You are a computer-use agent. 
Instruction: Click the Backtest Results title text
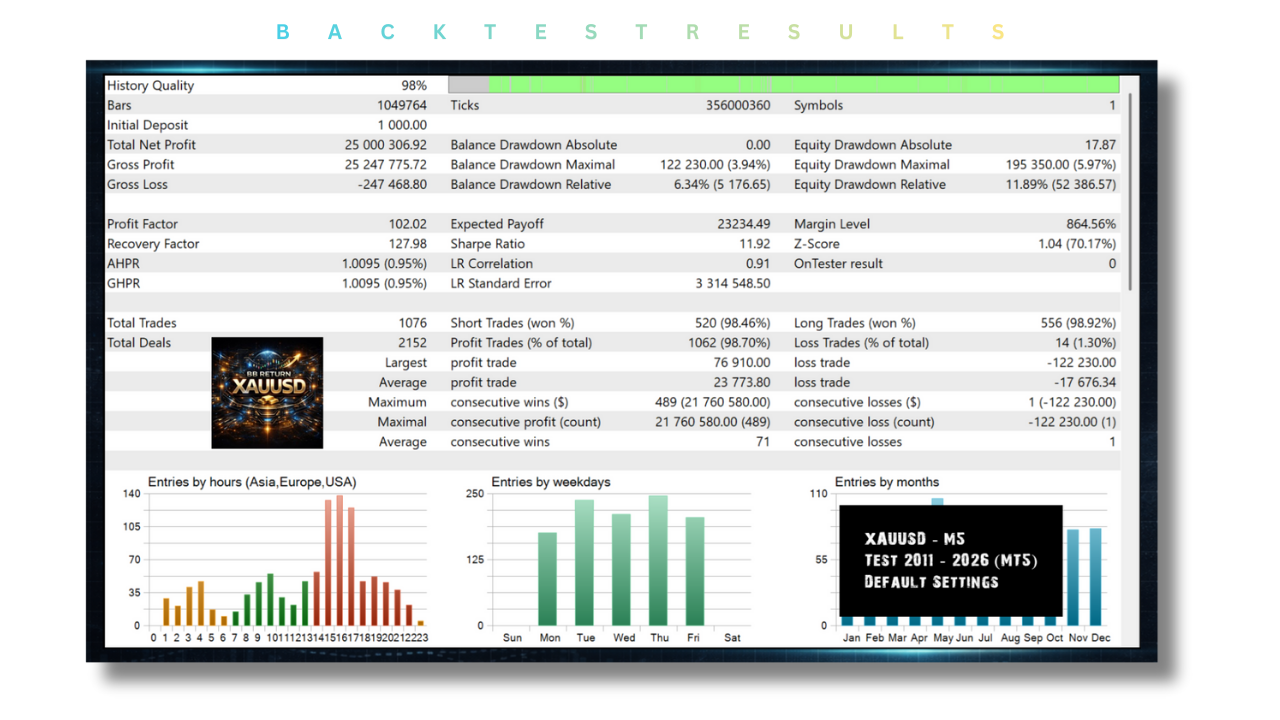(640, 32)
